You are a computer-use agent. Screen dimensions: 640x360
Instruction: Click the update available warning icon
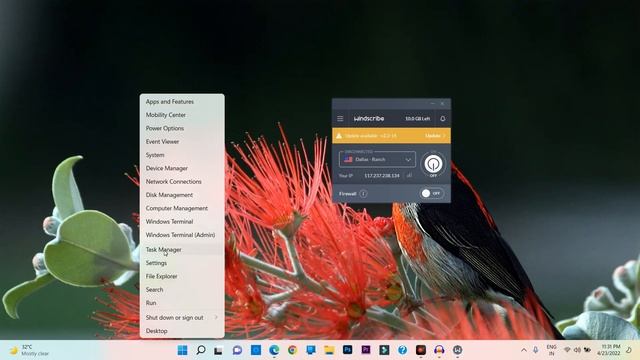(x=339, y=136)
